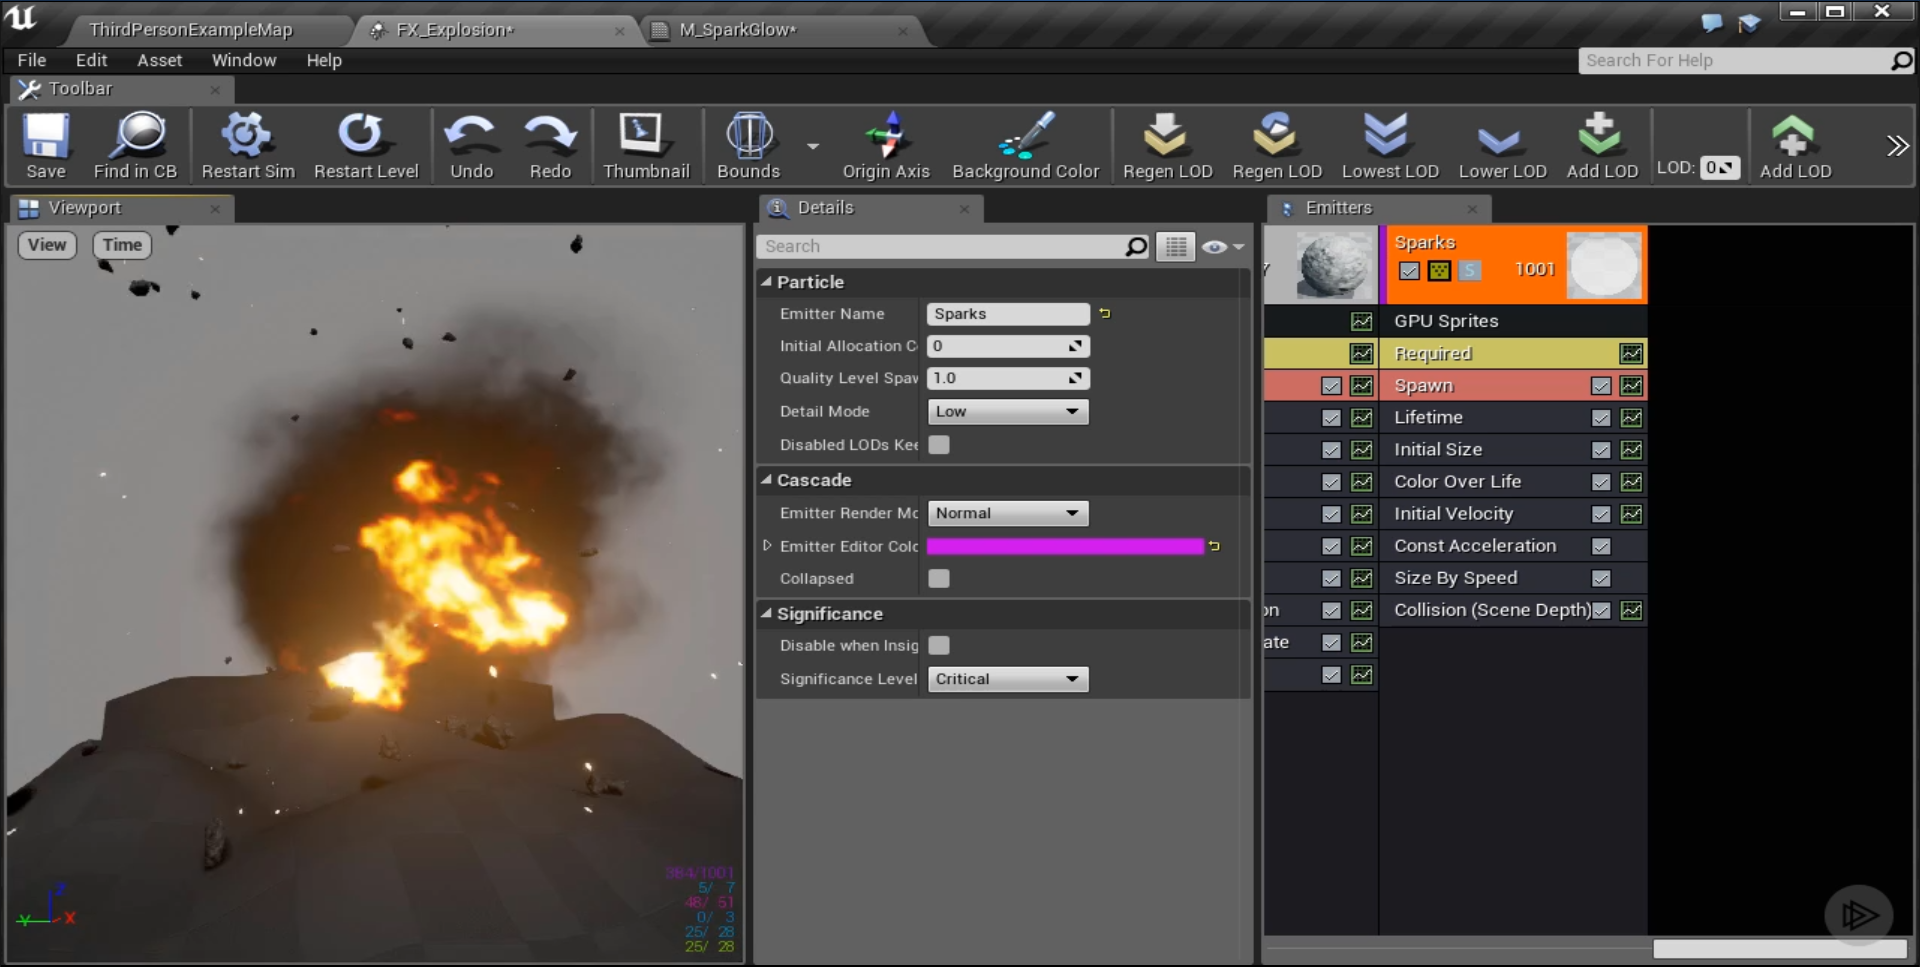Toggle the Bounds icon

748,146
